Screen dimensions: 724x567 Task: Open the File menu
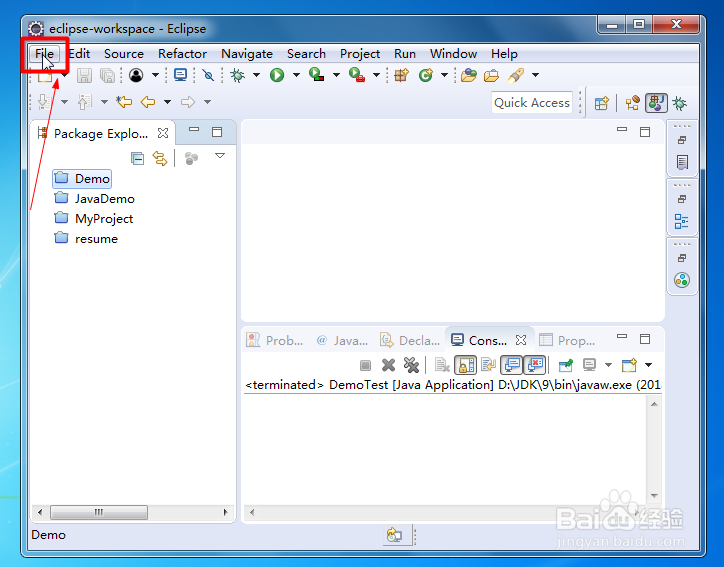(44, 54)
